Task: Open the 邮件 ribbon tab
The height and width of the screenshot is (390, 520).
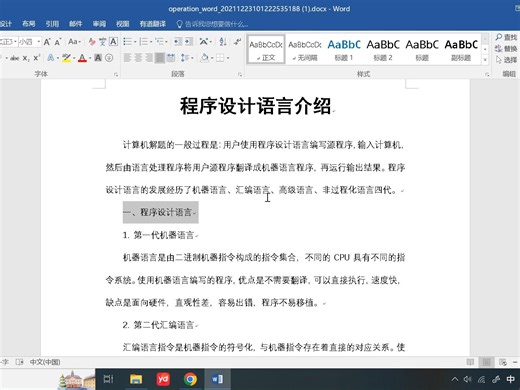Action: (76, 24)
